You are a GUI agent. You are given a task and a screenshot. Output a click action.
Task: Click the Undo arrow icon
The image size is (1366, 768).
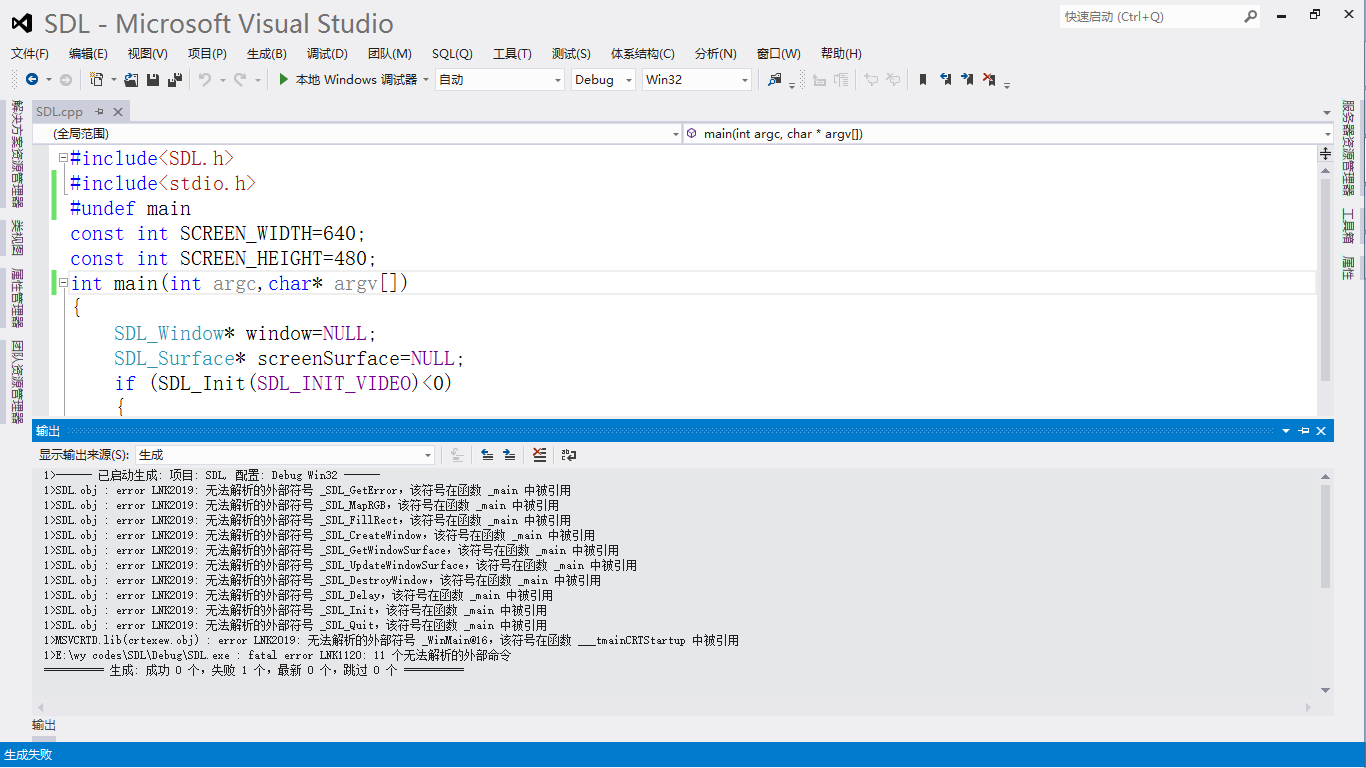[x=205, y=79]
